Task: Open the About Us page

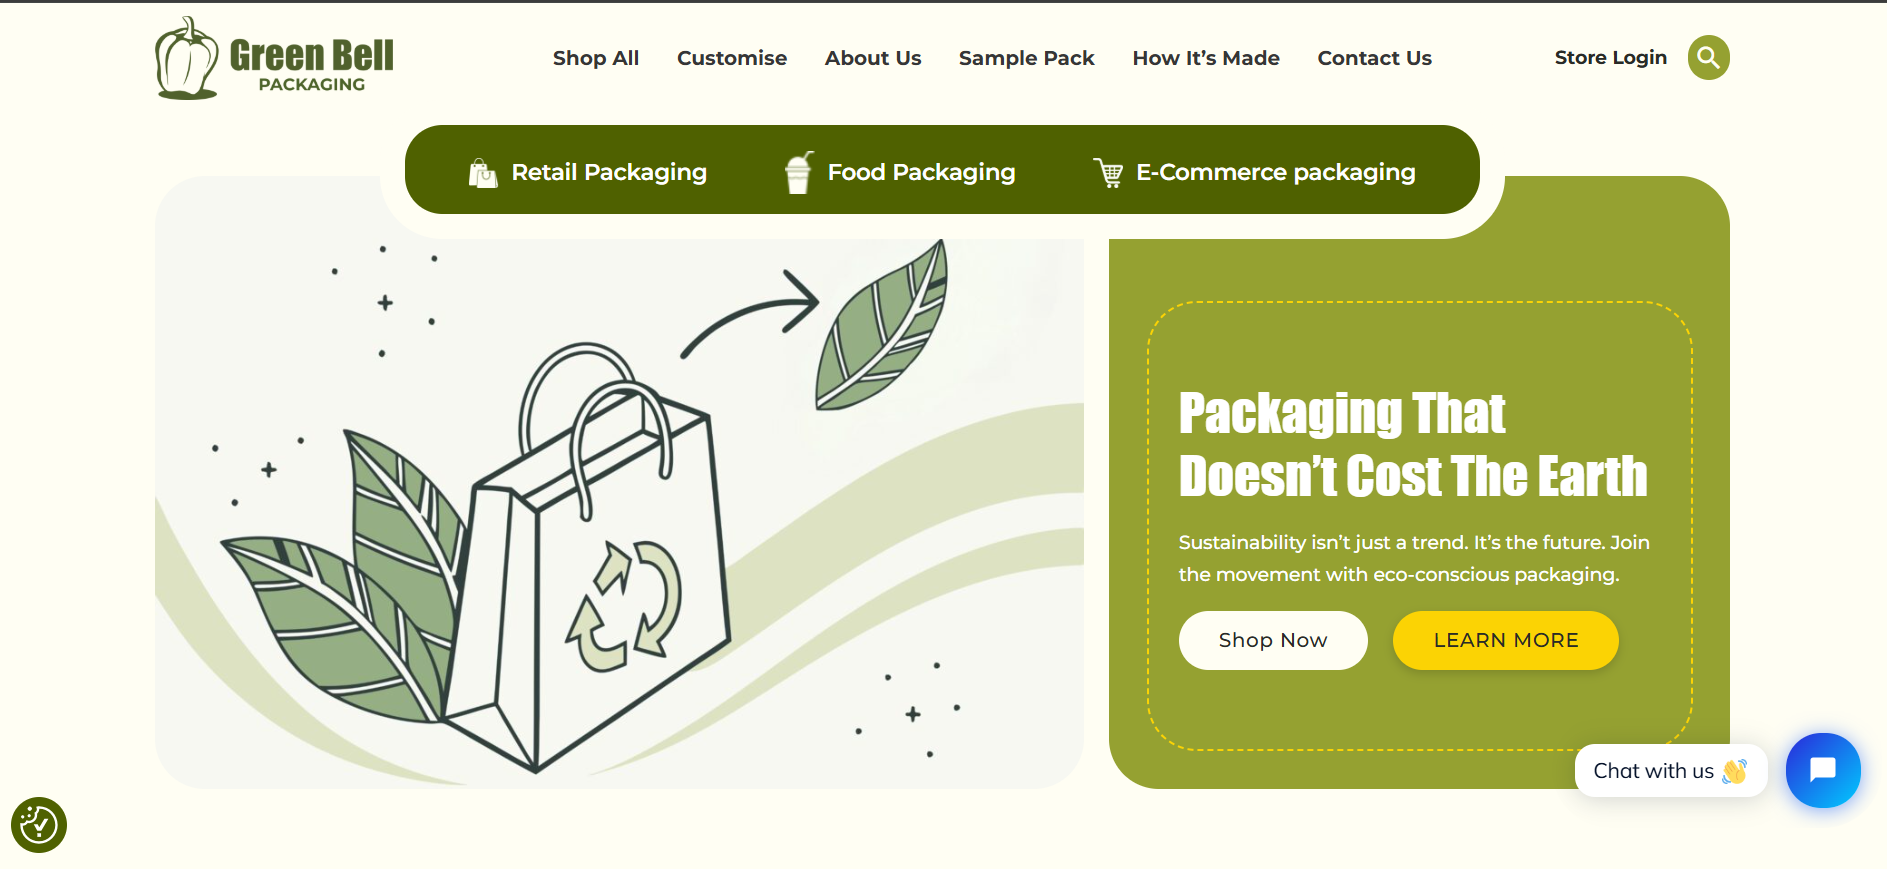Action: tap(873, 58)
